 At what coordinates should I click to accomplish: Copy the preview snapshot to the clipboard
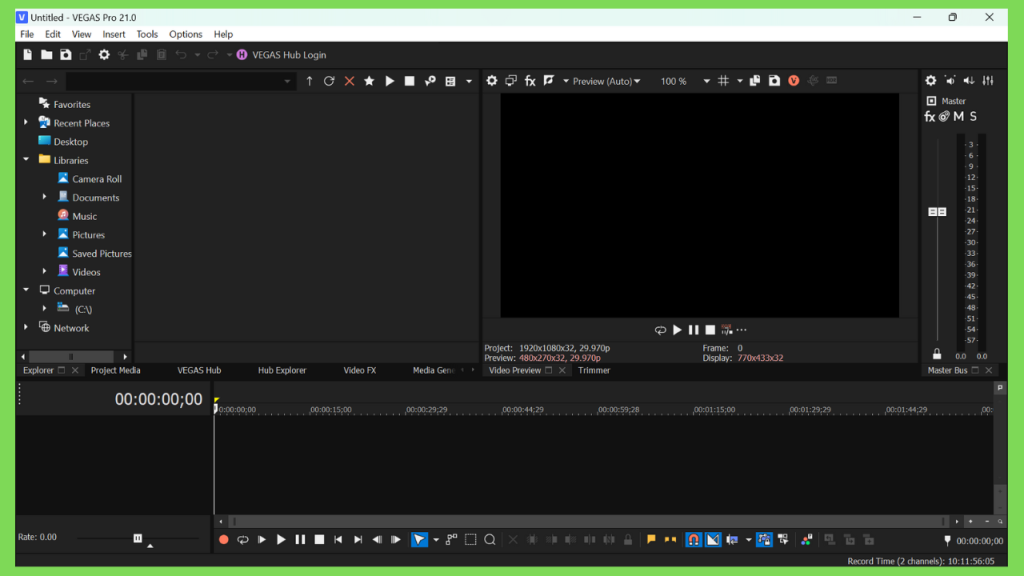755,80
